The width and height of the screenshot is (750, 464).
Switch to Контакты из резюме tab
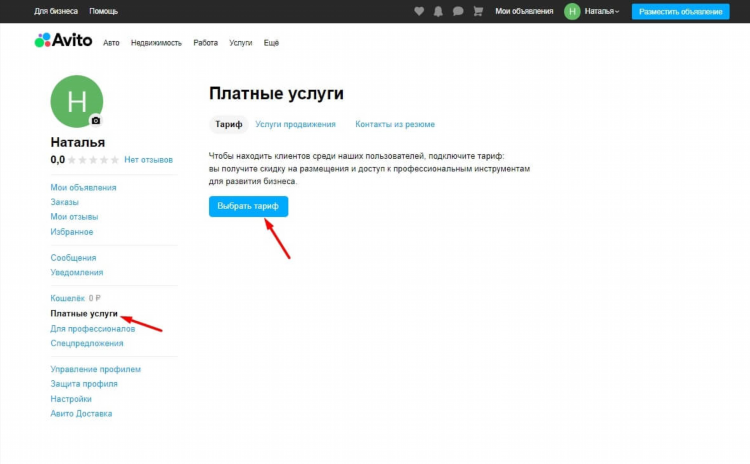click(395, 124)
